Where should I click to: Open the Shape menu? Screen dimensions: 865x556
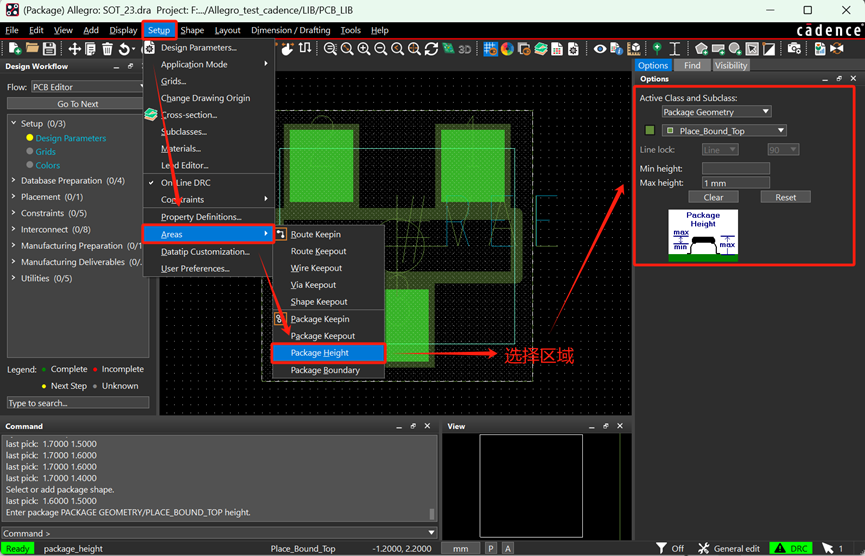pos(192,30)
